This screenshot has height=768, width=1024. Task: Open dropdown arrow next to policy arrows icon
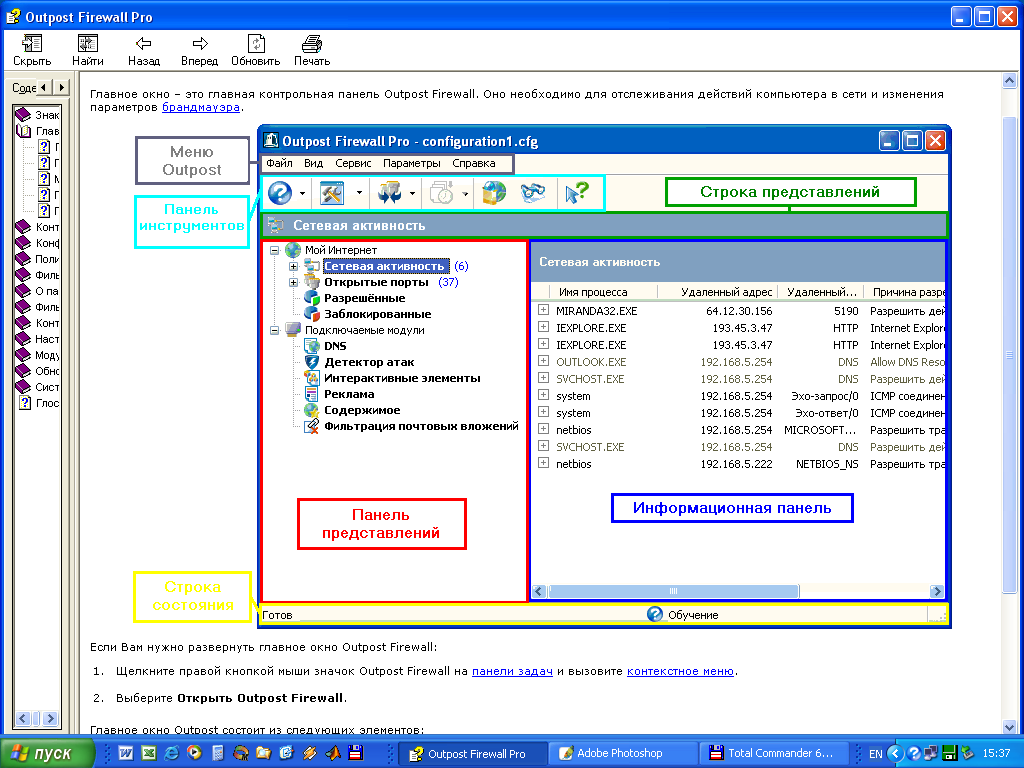tap(412, 193)
